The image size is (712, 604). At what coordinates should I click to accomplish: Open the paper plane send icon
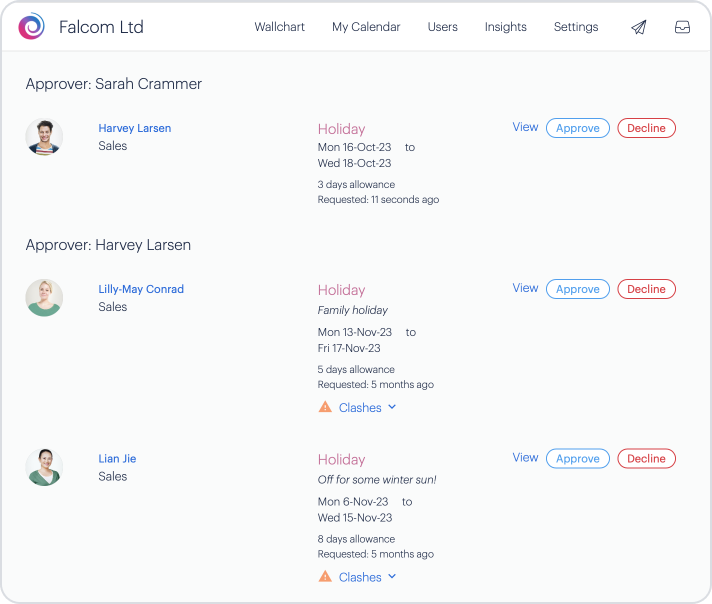[639, 27]
